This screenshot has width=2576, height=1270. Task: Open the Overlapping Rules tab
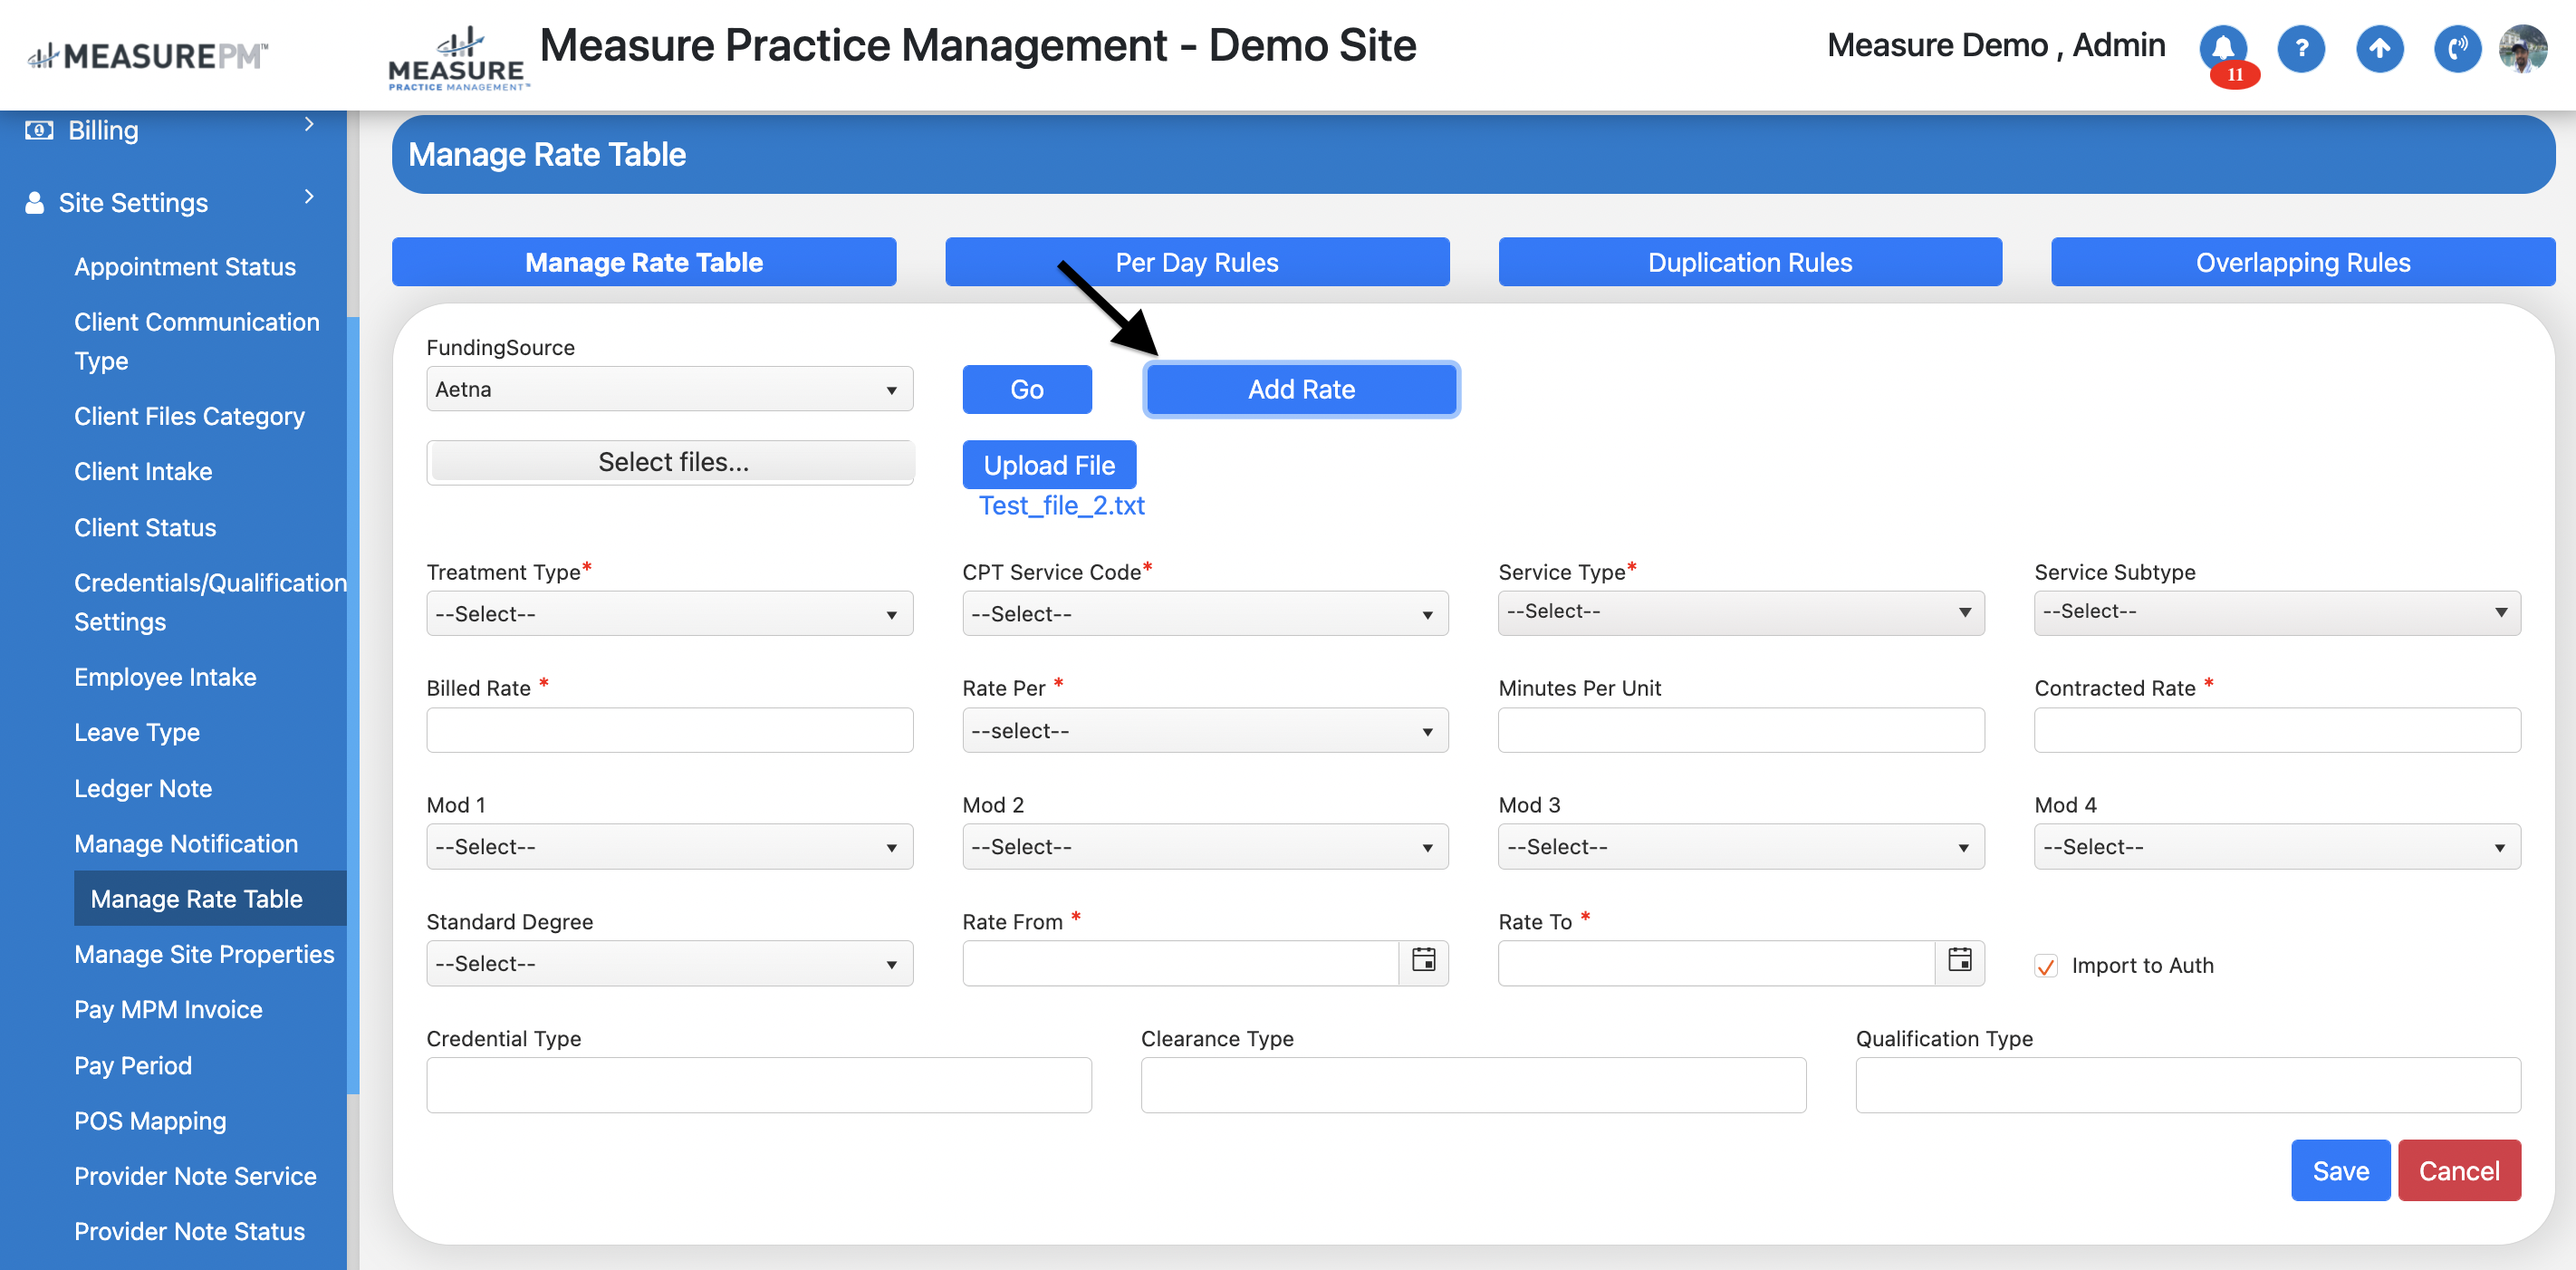click(2302, 262)
